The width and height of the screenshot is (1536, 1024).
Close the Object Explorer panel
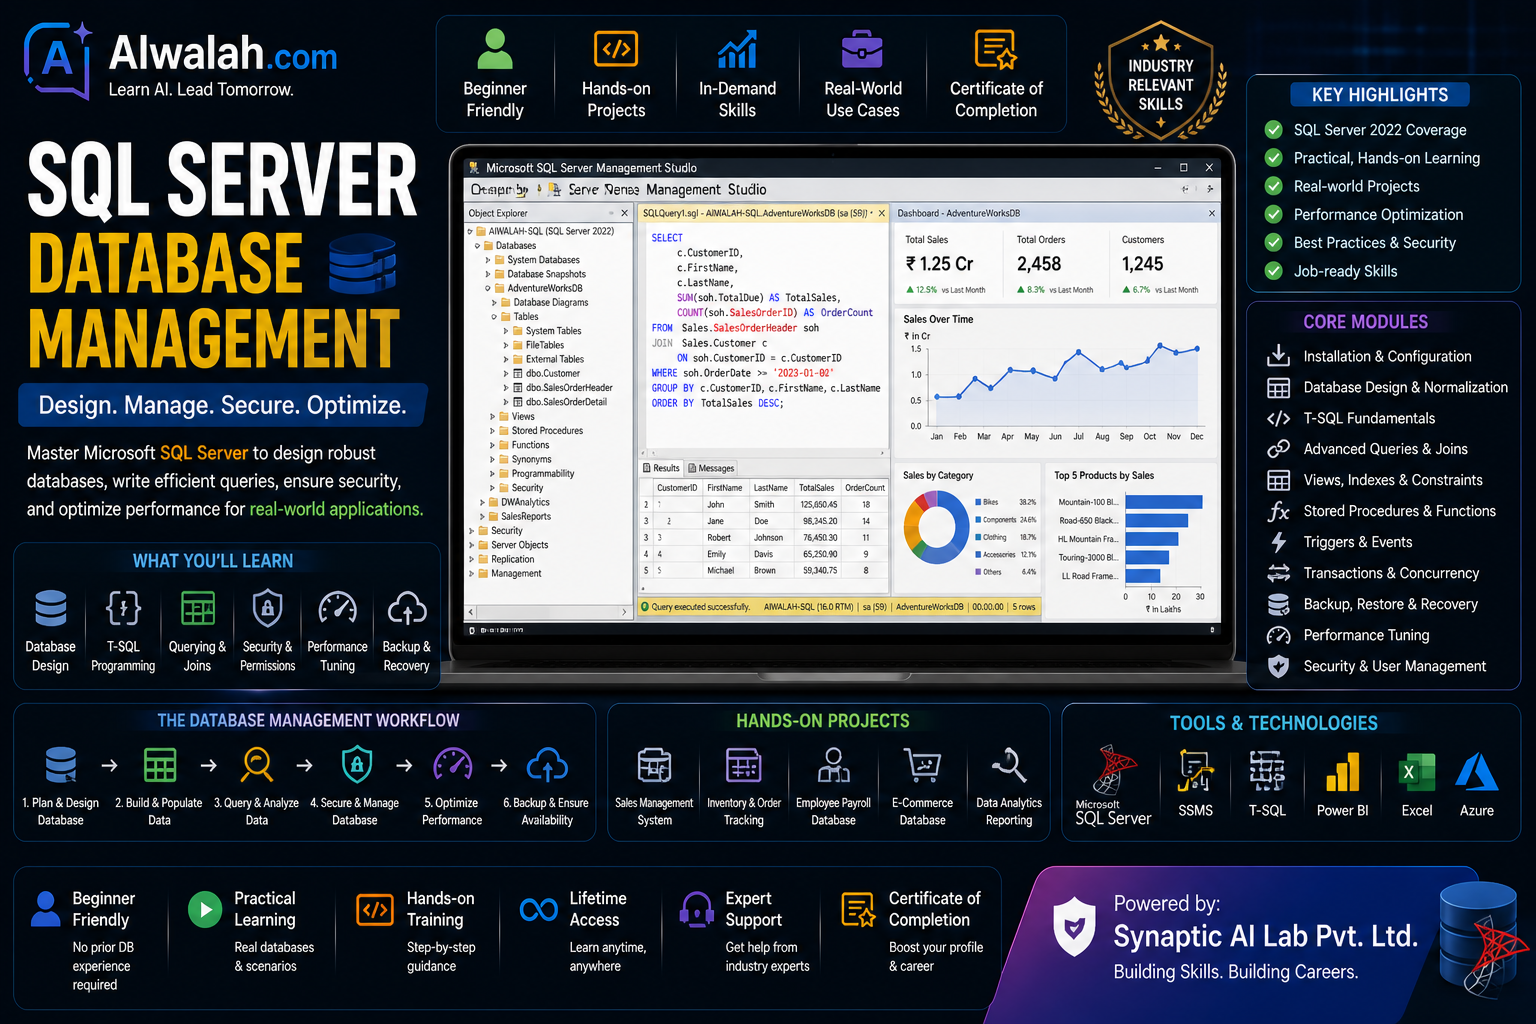[624, 213]
